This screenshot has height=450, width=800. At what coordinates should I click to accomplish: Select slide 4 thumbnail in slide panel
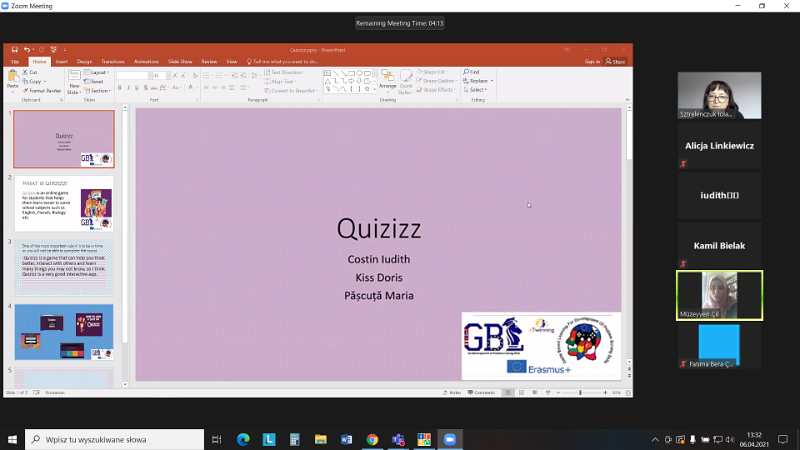coord(64,332)
